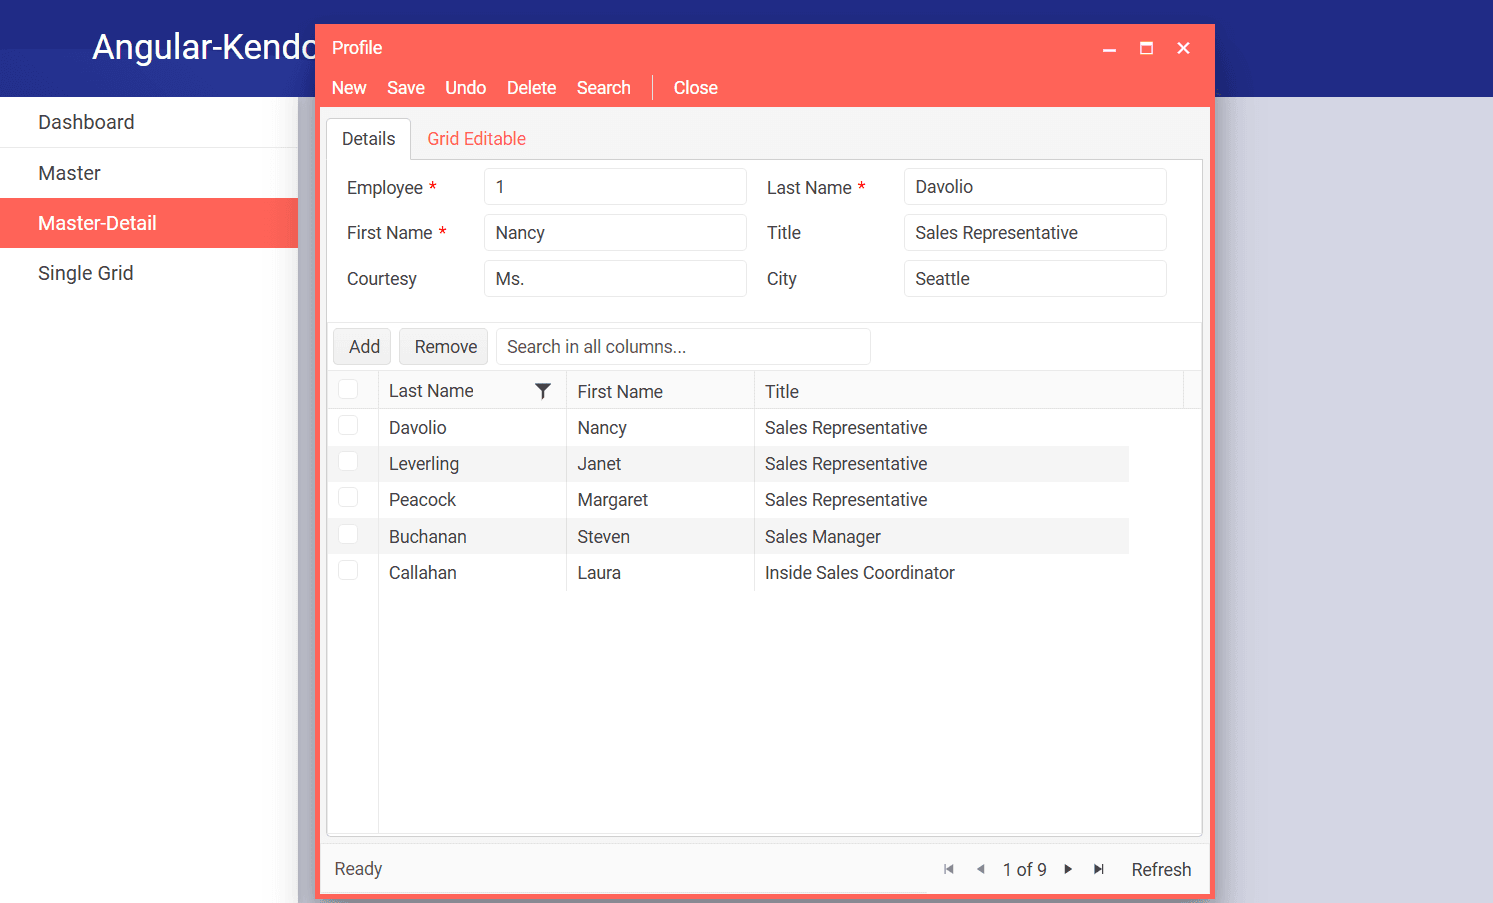Click Undo in the Profile toolbar

coord(465,88)
